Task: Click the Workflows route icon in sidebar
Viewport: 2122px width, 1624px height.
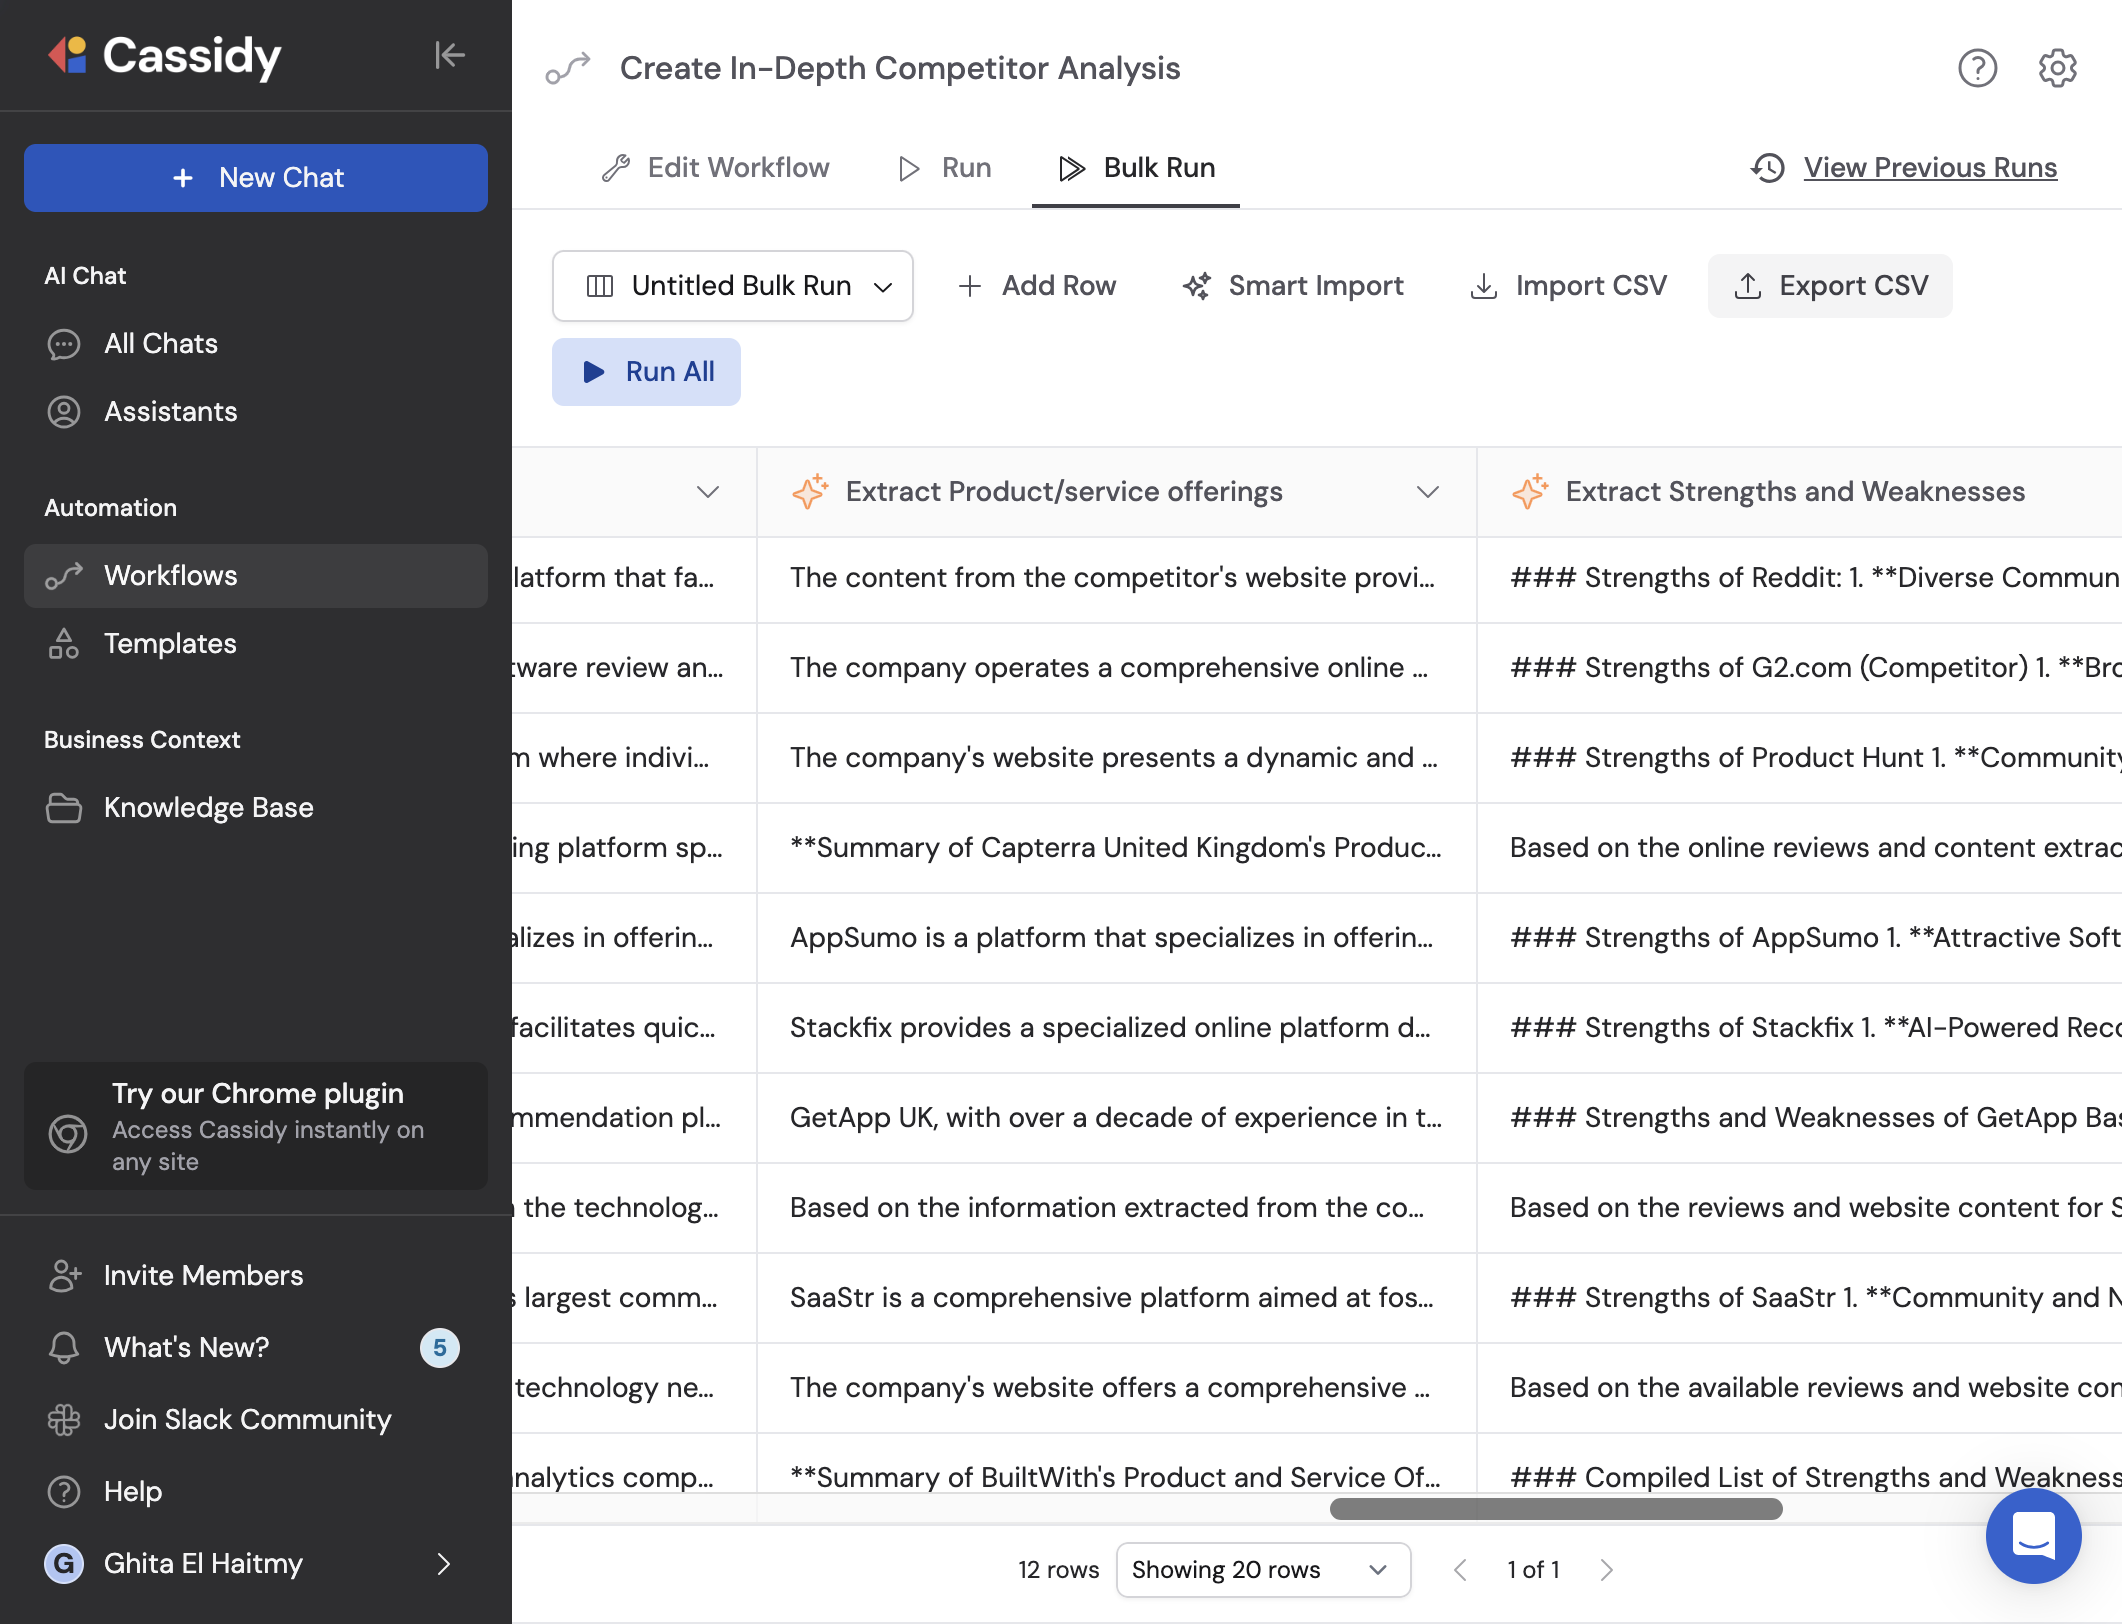Action: point(64,576)
